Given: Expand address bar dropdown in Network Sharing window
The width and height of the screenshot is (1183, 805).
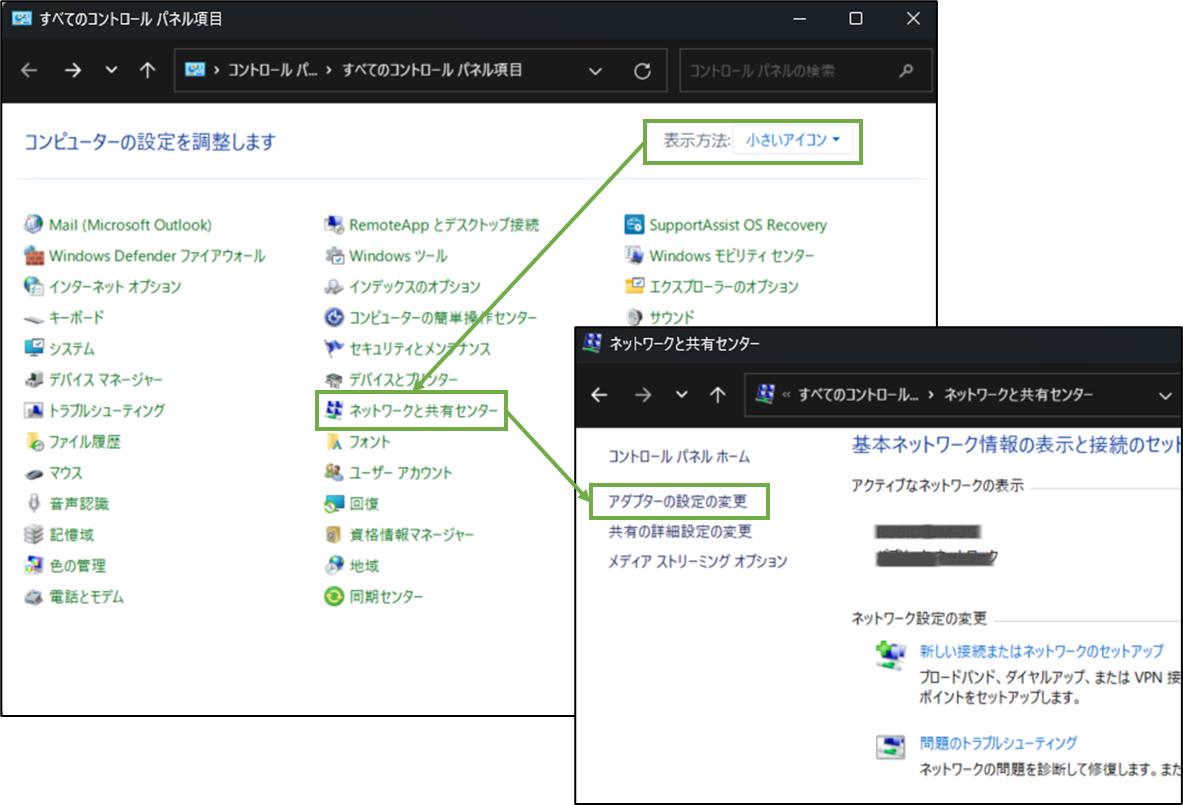Looking at the screenshot, I should (1165, 395).
